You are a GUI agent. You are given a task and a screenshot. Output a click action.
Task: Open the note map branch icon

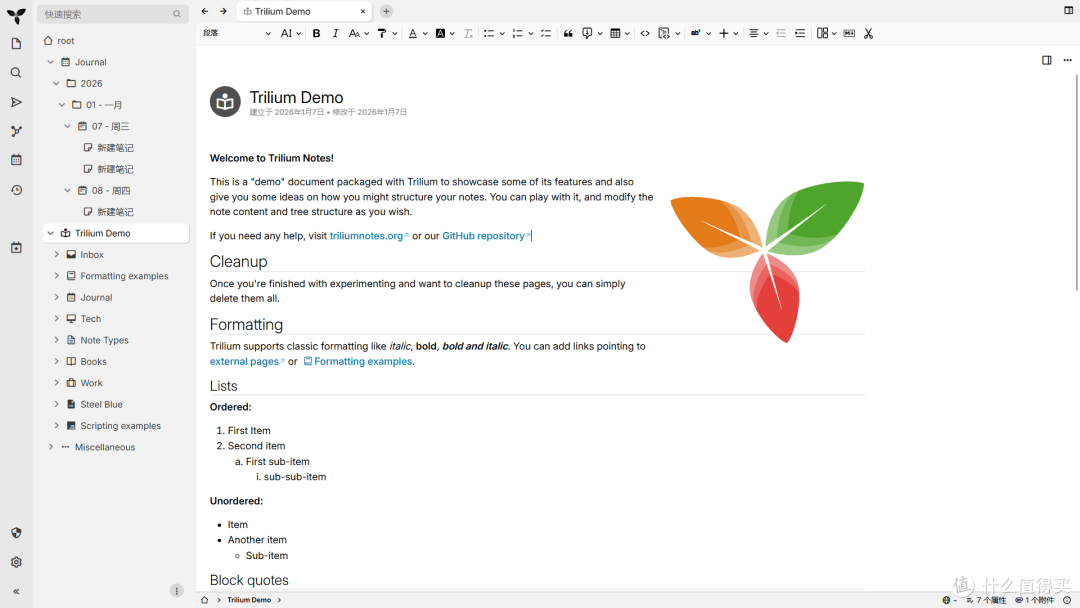point(16,132)
